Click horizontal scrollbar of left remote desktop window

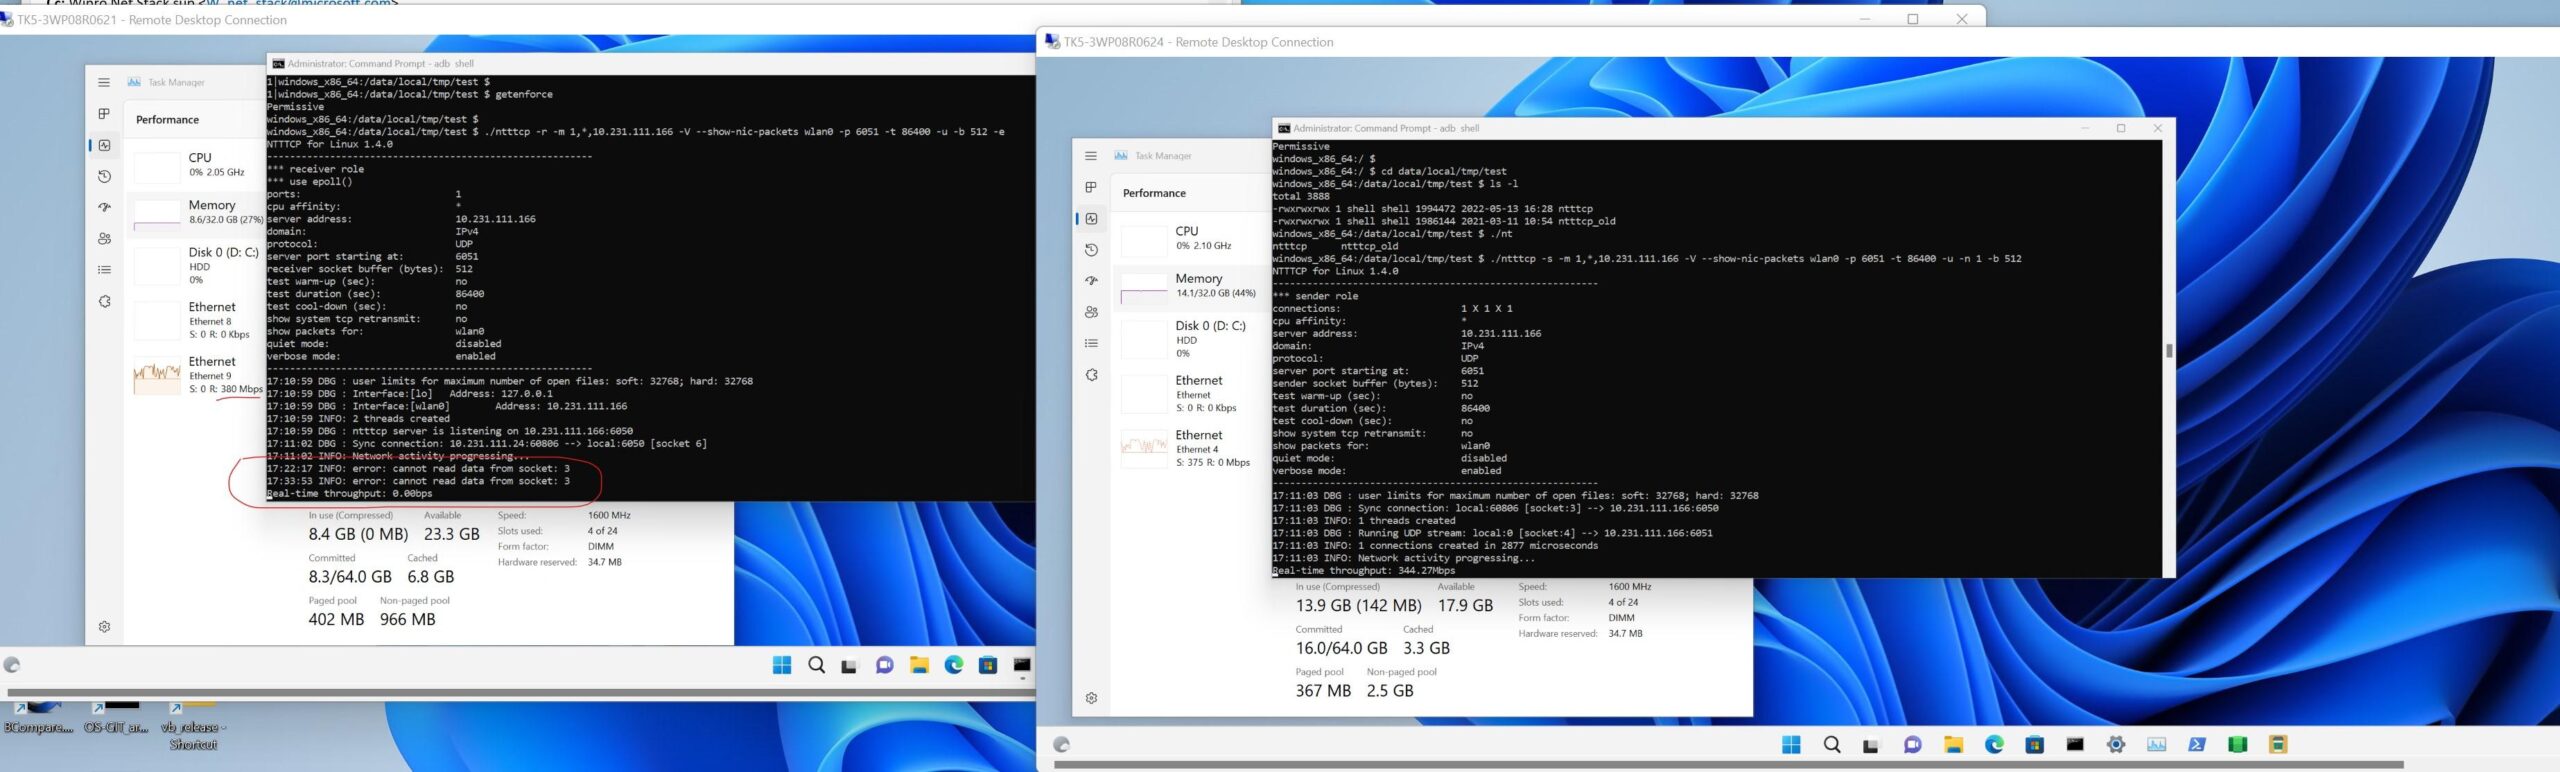tap(500, 692)
